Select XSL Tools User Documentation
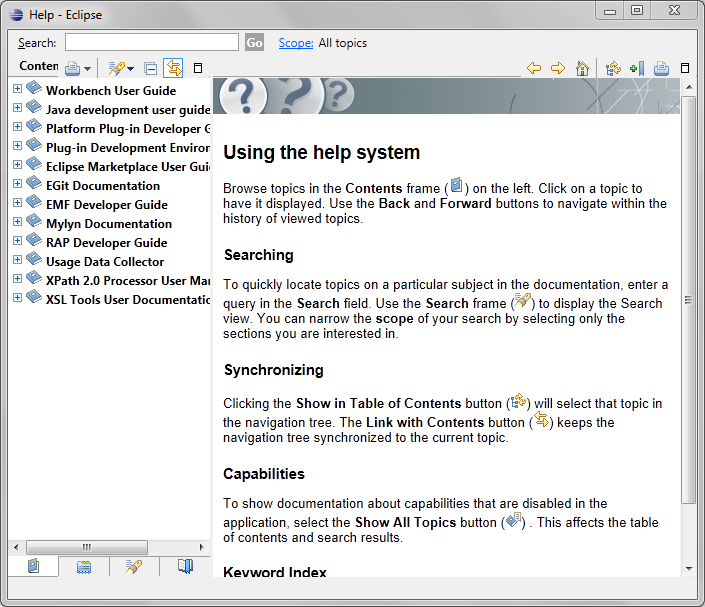The width and height of the screenshot is (705, 607). 128,299
